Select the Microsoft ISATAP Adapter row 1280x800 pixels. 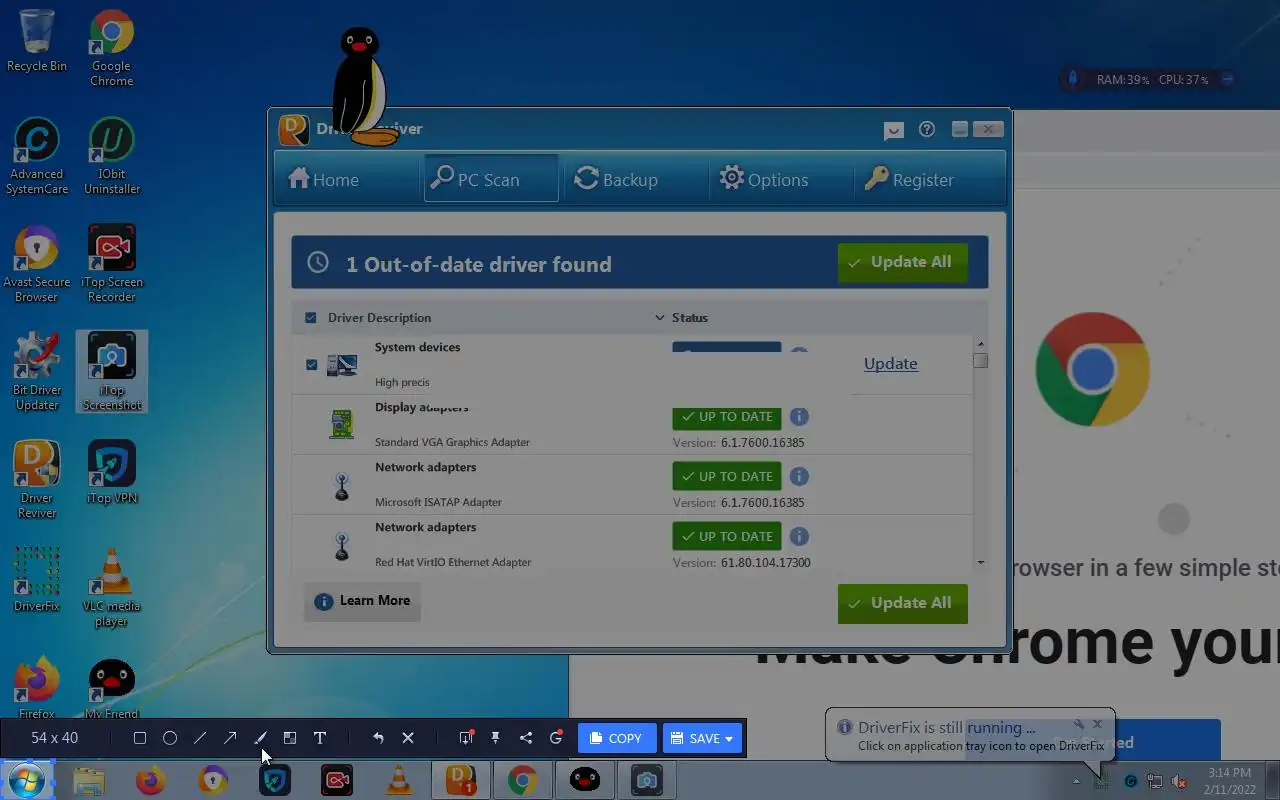[x=632, y=484]
